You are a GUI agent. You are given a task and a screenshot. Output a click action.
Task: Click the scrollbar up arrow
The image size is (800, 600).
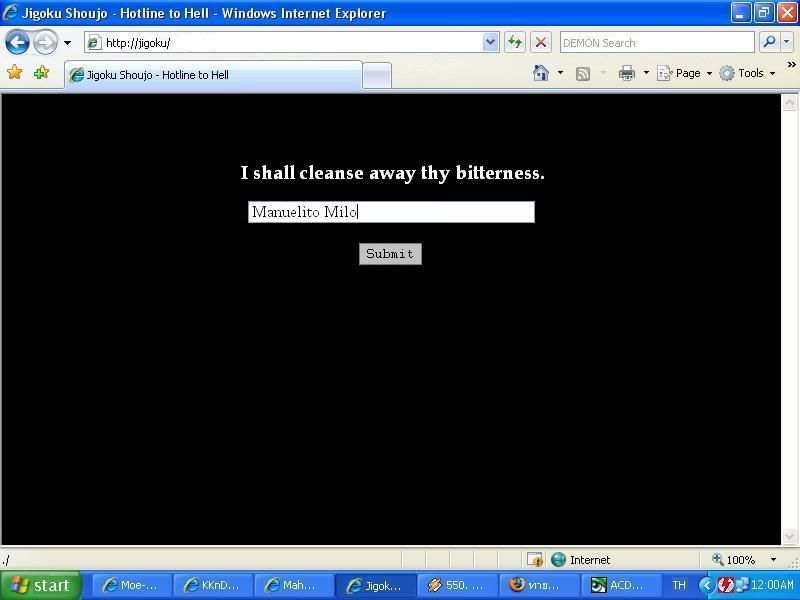pyautogui.click(x=789, y=103)
